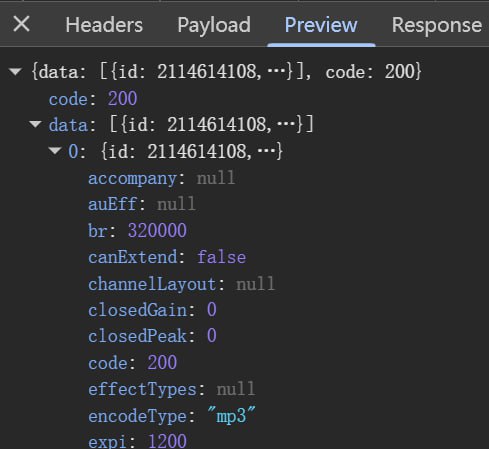The height and width of the screenshot is (449, 489).
Task: Click the channelLayout property
Action: [182, 284]
